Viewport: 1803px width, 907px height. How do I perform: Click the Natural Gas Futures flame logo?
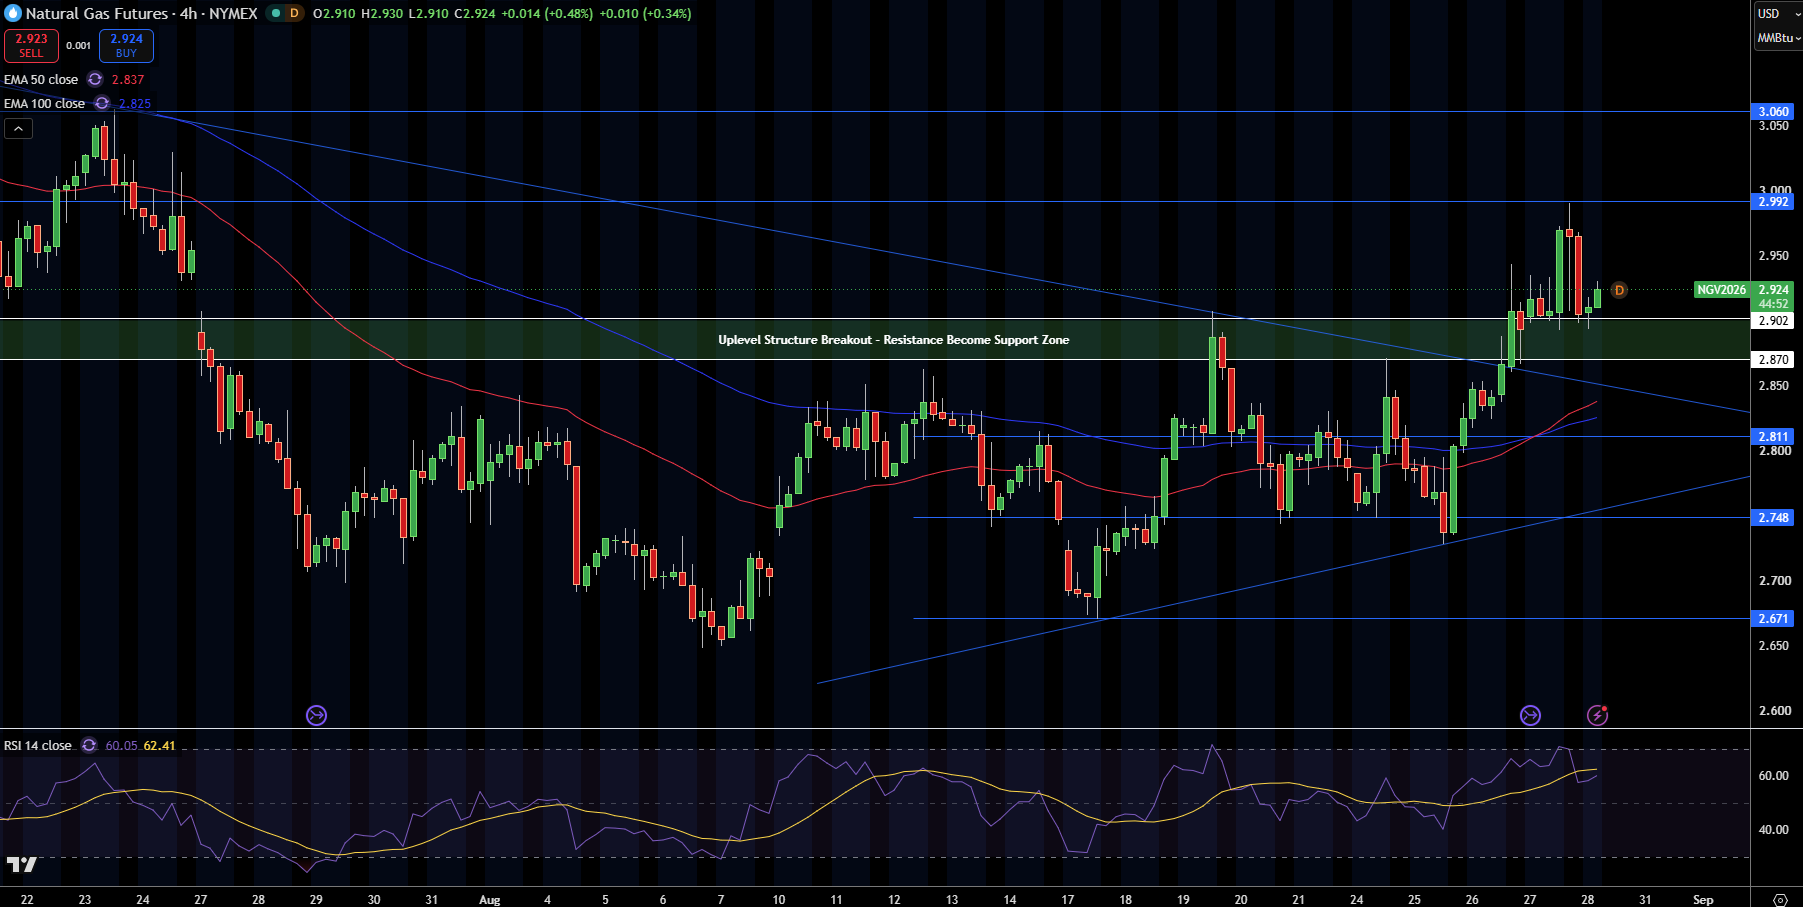tap(13, 13)
